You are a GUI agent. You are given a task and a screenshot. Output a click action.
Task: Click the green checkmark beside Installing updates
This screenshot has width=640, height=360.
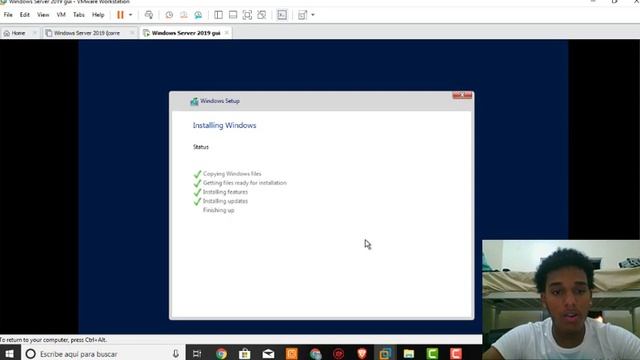pyautogui.click(x=198, y=201)
